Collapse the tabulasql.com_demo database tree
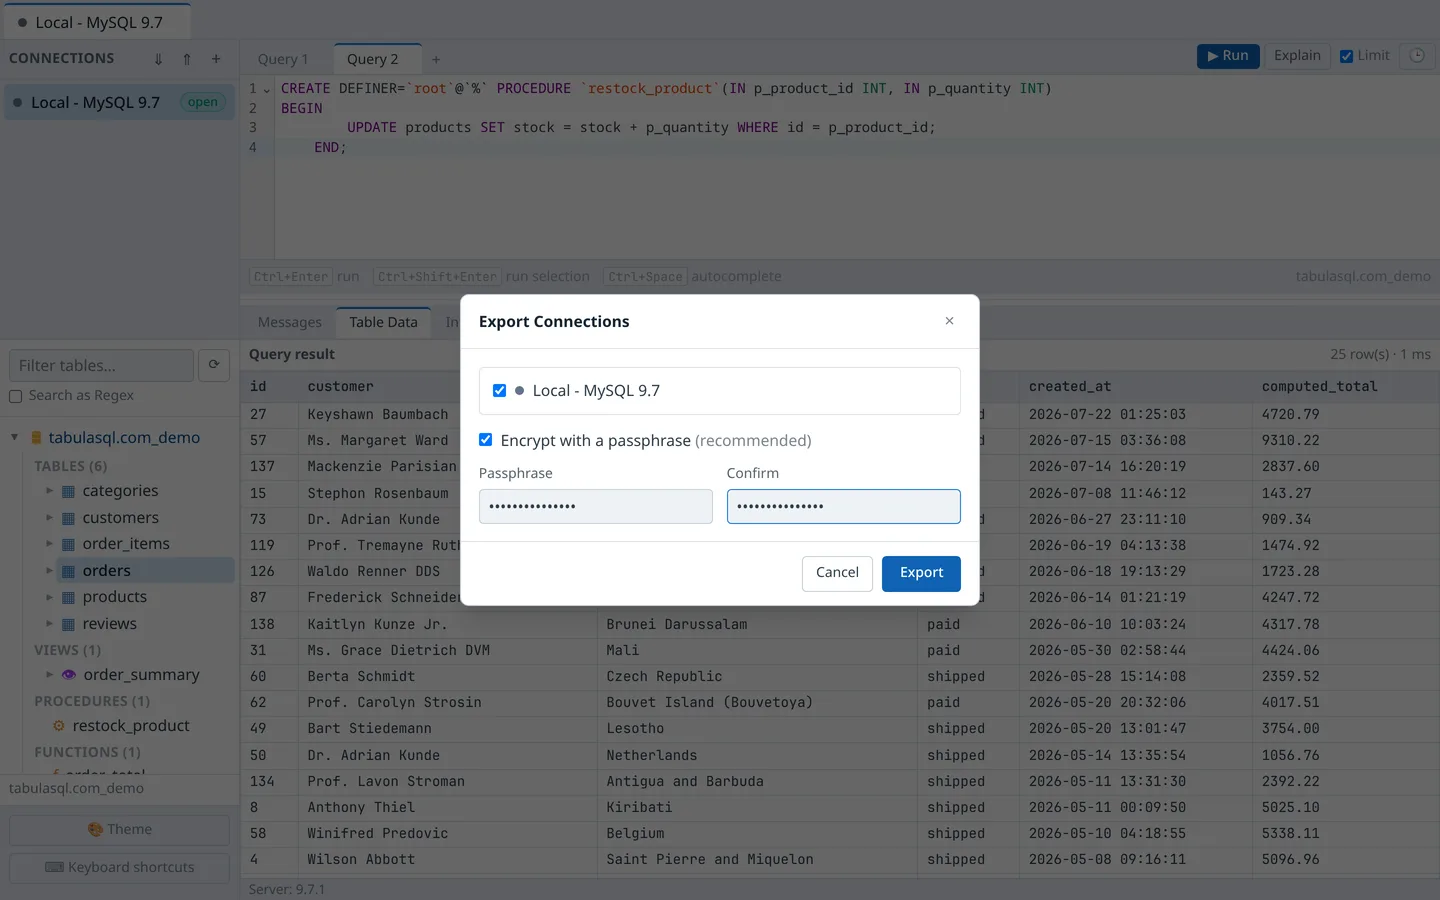Screen dimensions: 1440x900 (x=15, y=437)
